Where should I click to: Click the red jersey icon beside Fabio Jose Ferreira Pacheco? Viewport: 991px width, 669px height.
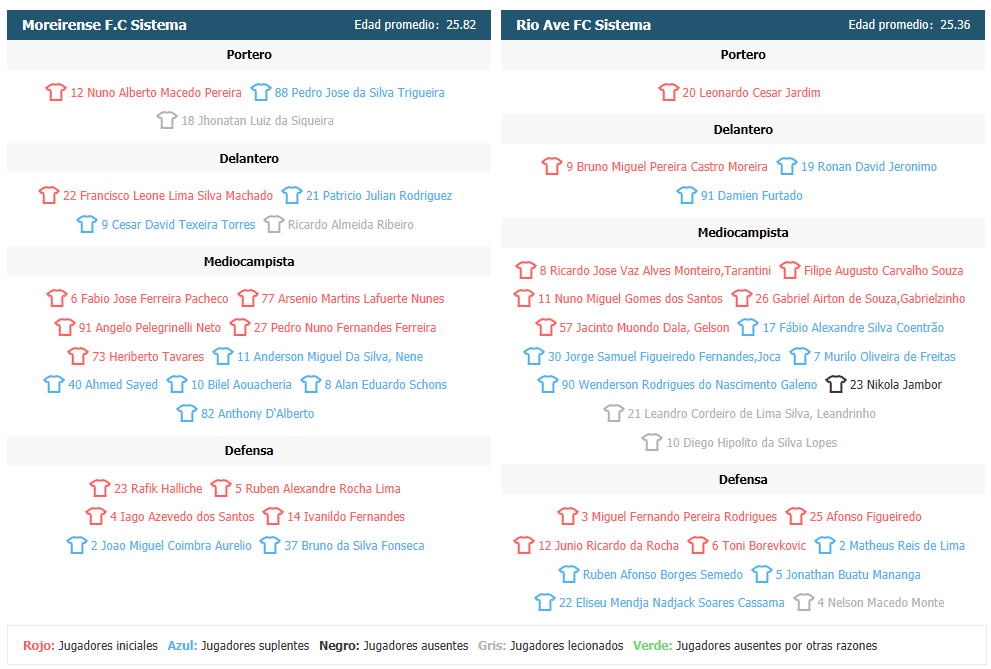coord(56,298)
